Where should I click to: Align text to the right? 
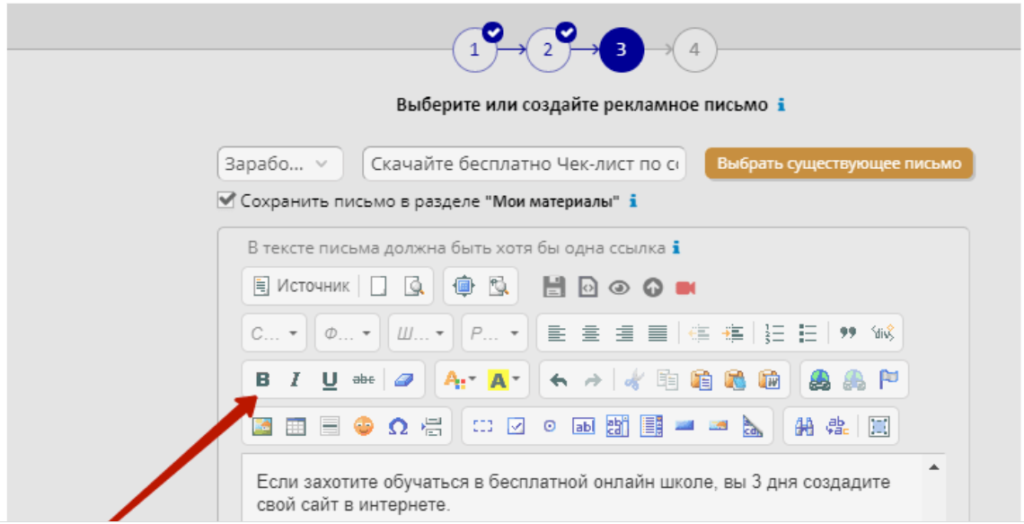[624, 333]
